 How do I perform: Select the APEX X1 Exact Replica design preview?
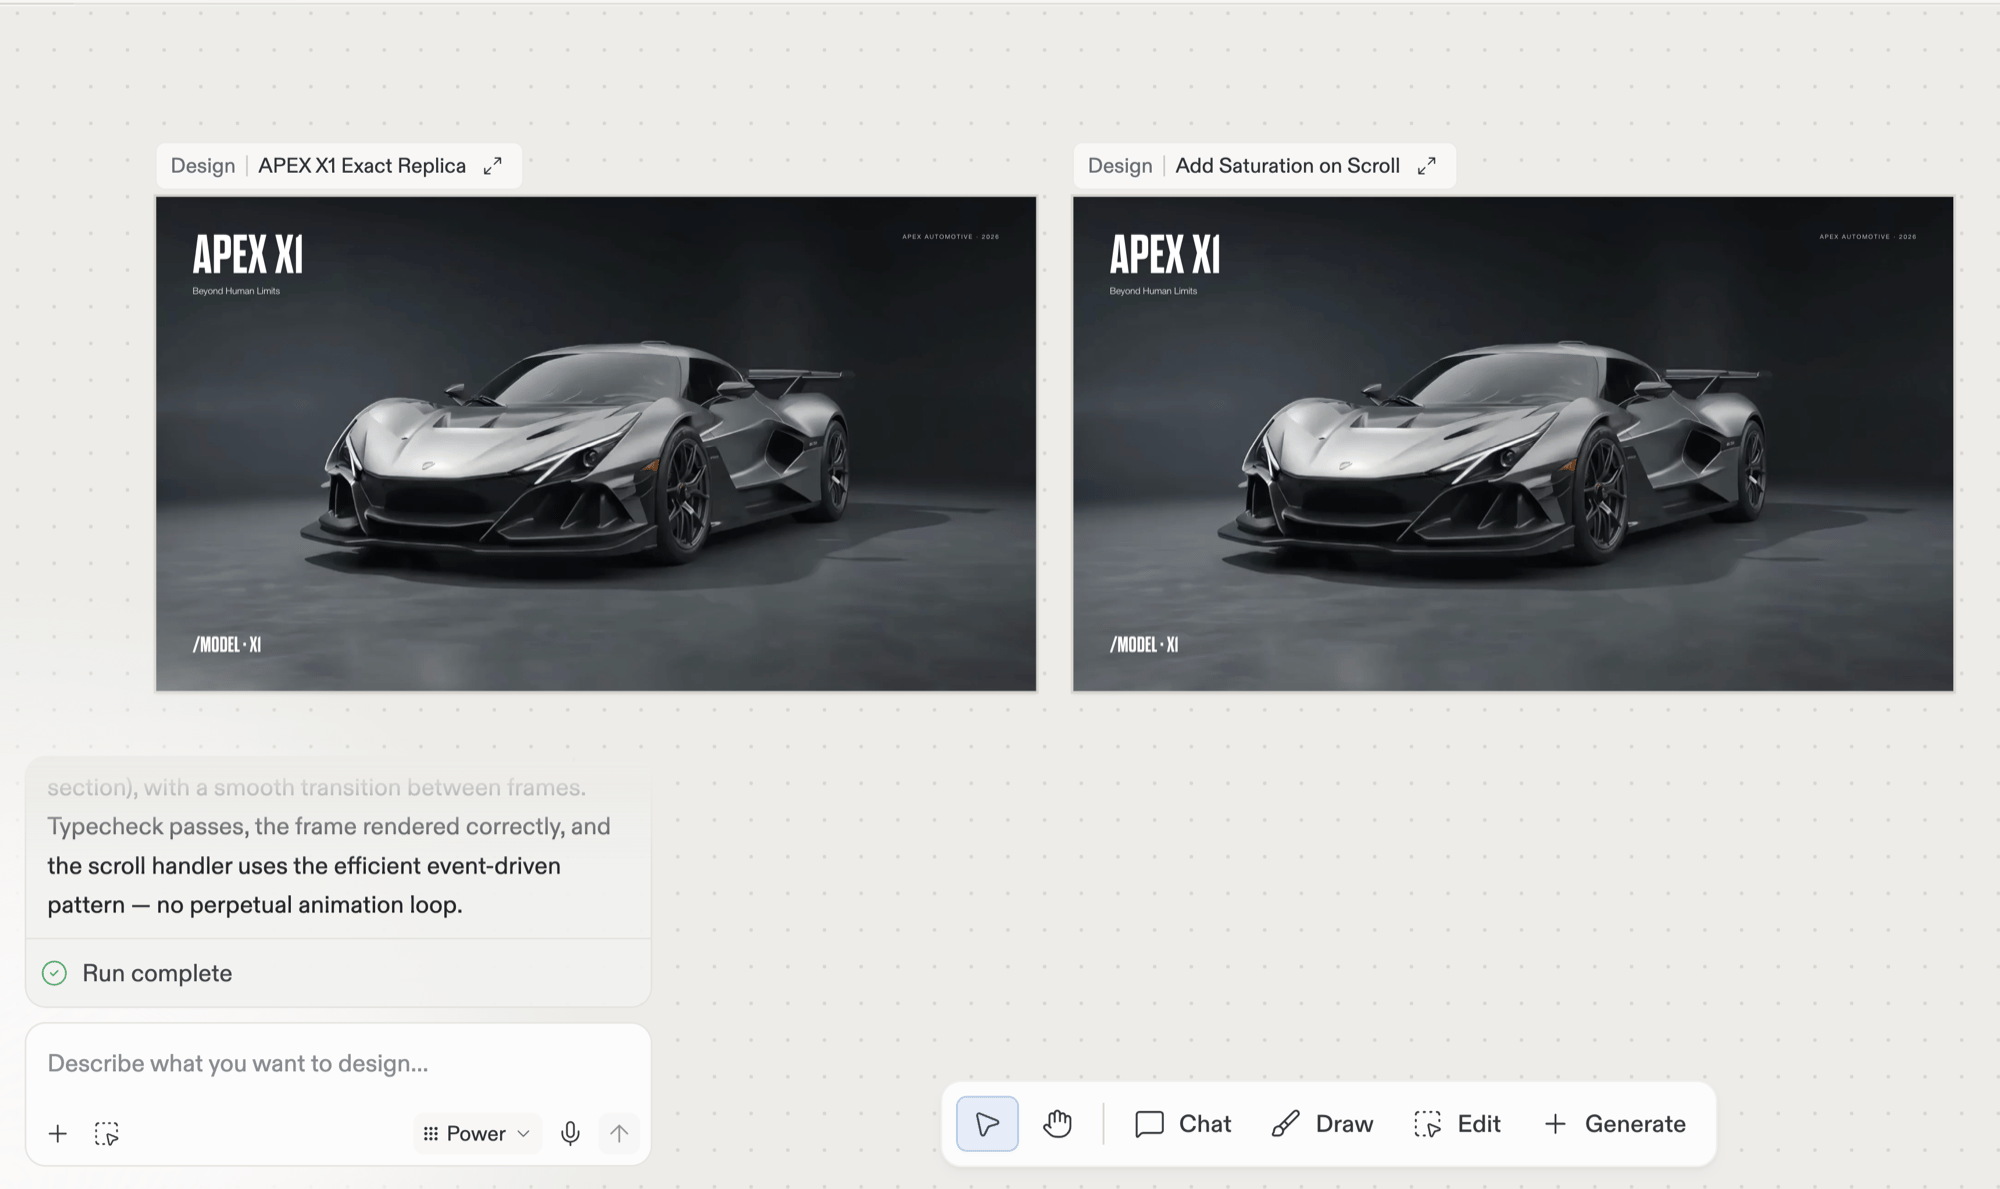click(x=596, y=443)
